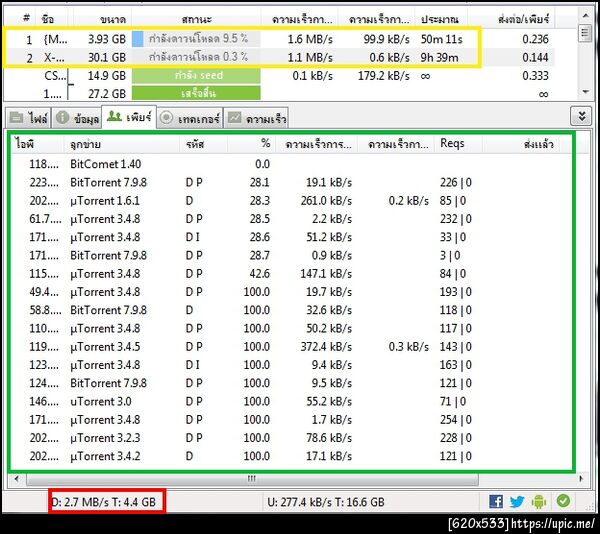600x534 pixels.
Task: Click the Reqs value 3 | 0
Action: point(450,256)
